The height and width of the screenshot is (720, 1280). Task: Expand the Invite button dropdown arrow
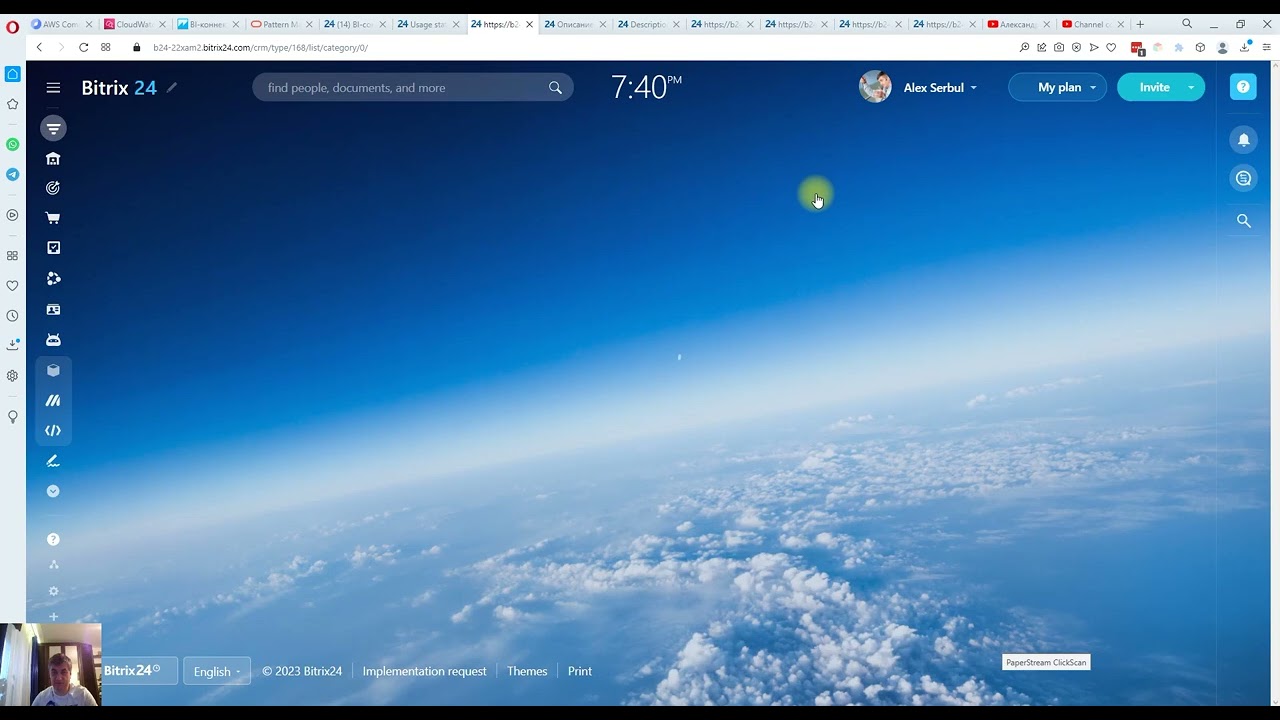tap(1191, 88)
